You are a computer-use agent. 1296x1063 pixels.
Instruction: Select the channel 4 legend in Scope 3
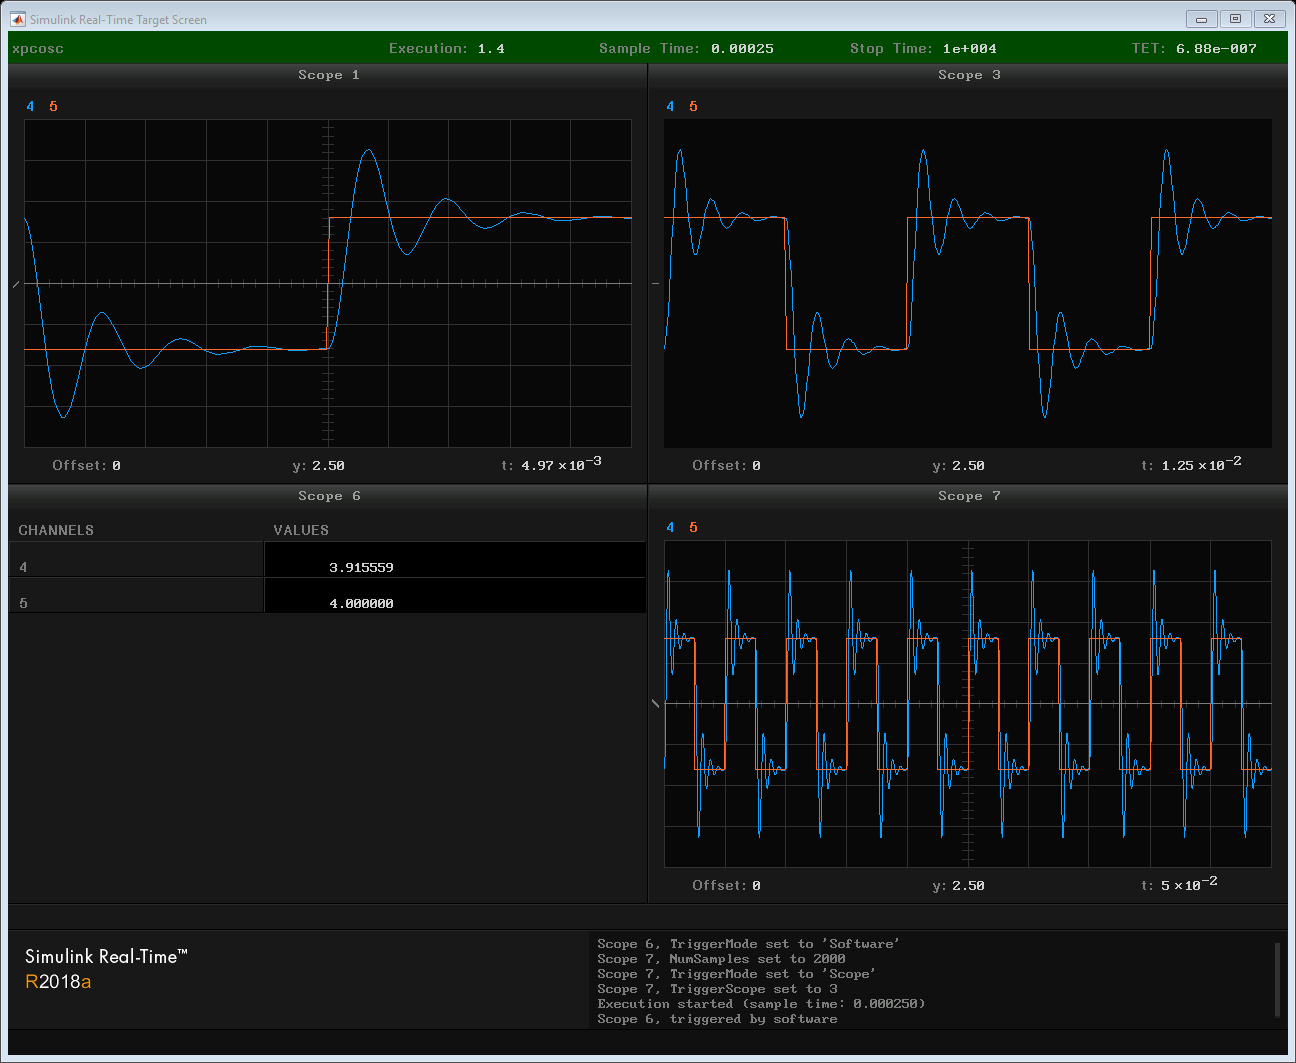[x=670, y=107]
